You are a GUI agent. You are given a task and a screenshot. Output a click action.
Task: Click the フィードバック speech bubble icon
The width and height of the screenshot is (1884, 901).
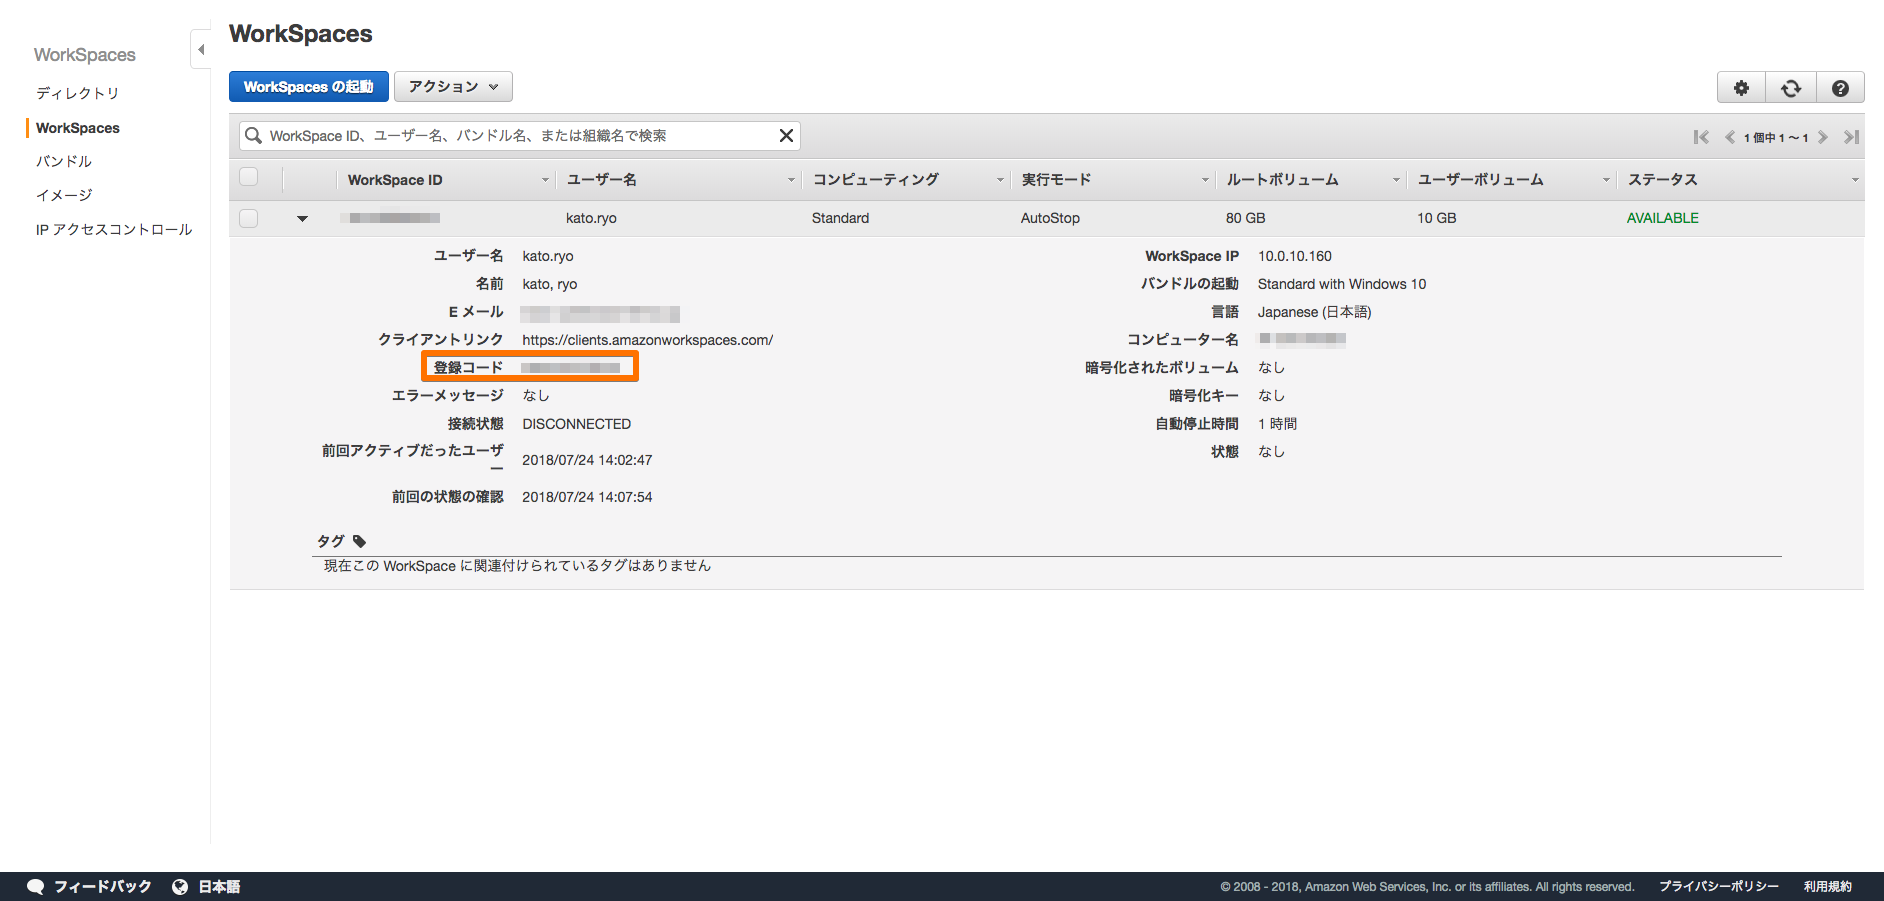point(36,886)
